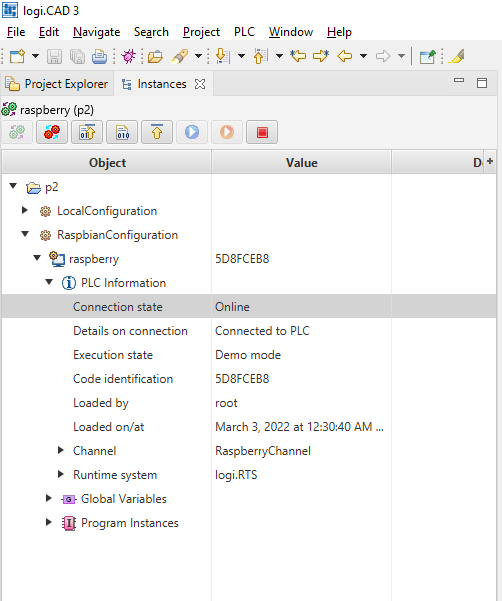Click the Next Annotation down-arrow icon
Viewport: 502px width, 601px height.
223,56
